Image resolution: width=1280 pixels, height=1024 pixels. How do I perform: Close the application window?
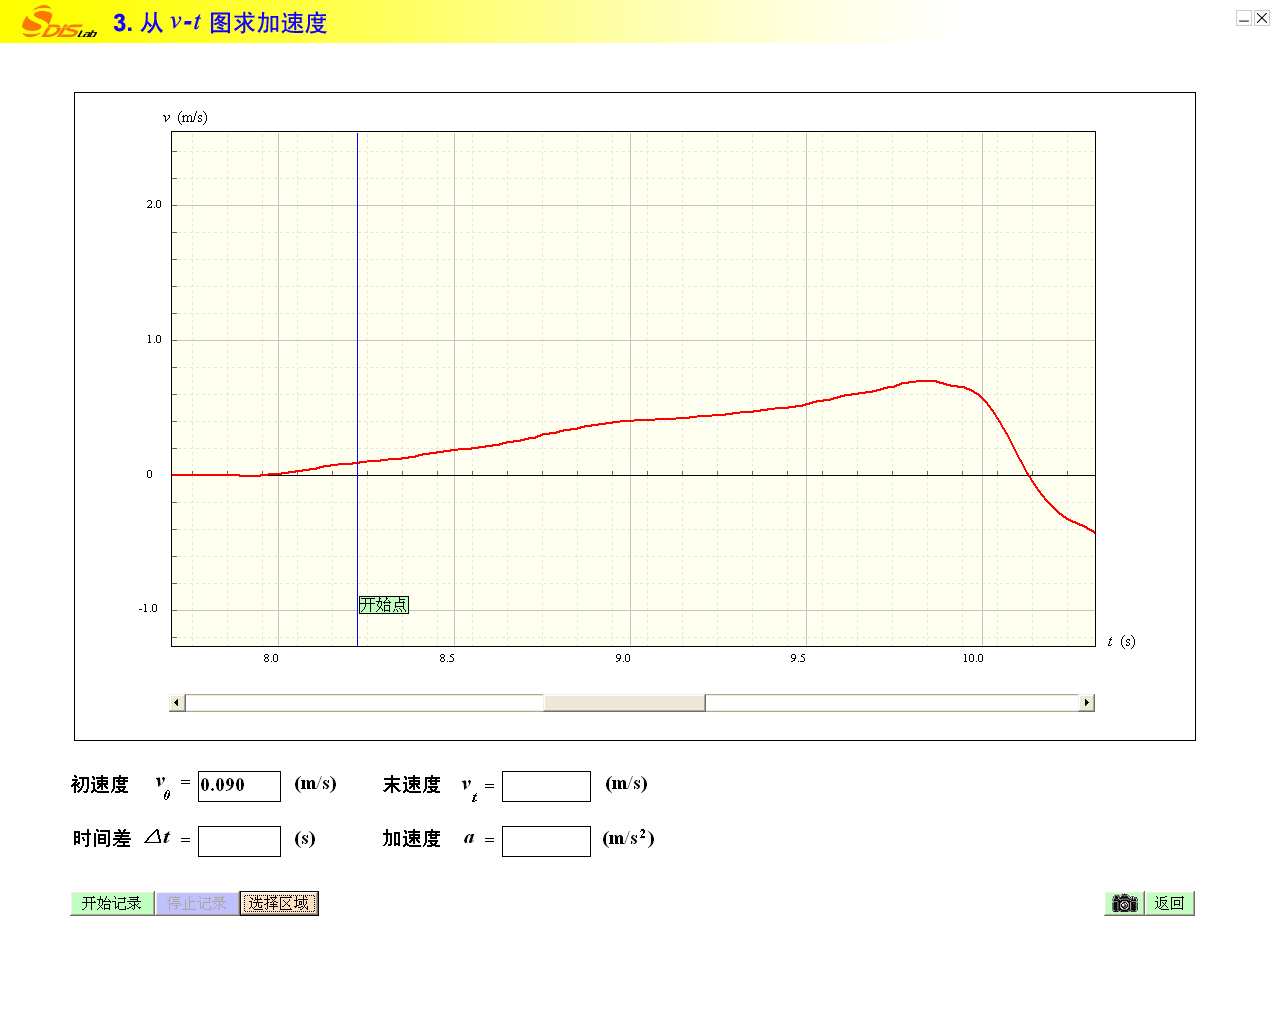(1262, 18)
